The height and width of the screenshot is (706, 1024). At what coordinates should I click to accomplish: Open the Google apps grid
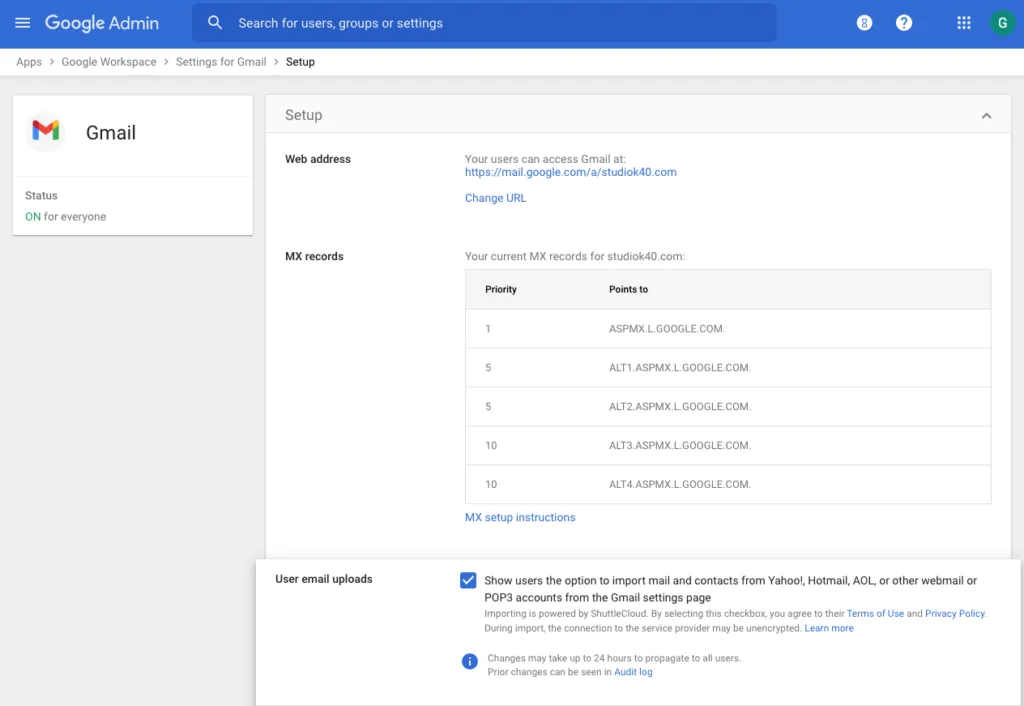coord(964,23)
